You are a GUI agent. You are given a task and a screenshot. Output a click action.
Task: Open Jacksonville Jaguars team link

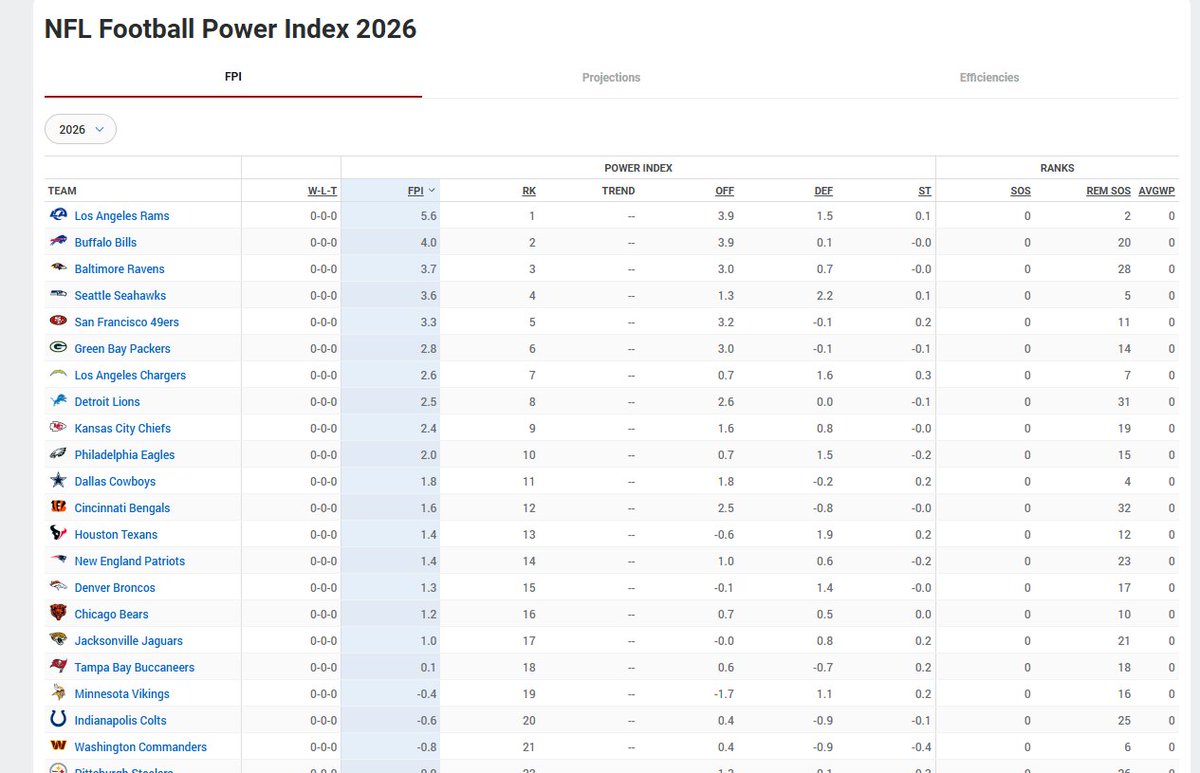point(129,641)
